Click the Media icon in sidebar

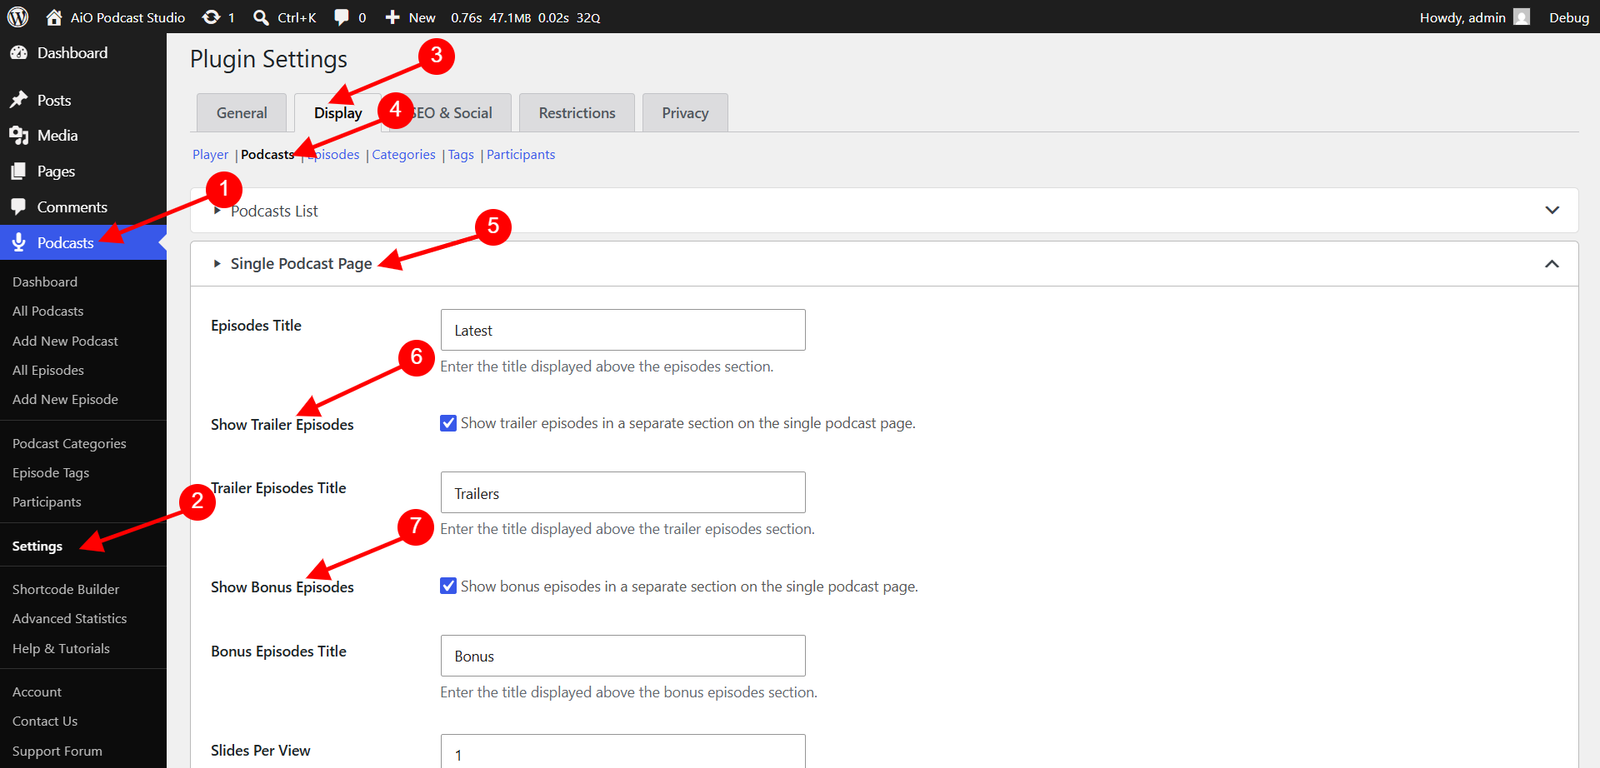pyautogui.click(x=19, y=135)
